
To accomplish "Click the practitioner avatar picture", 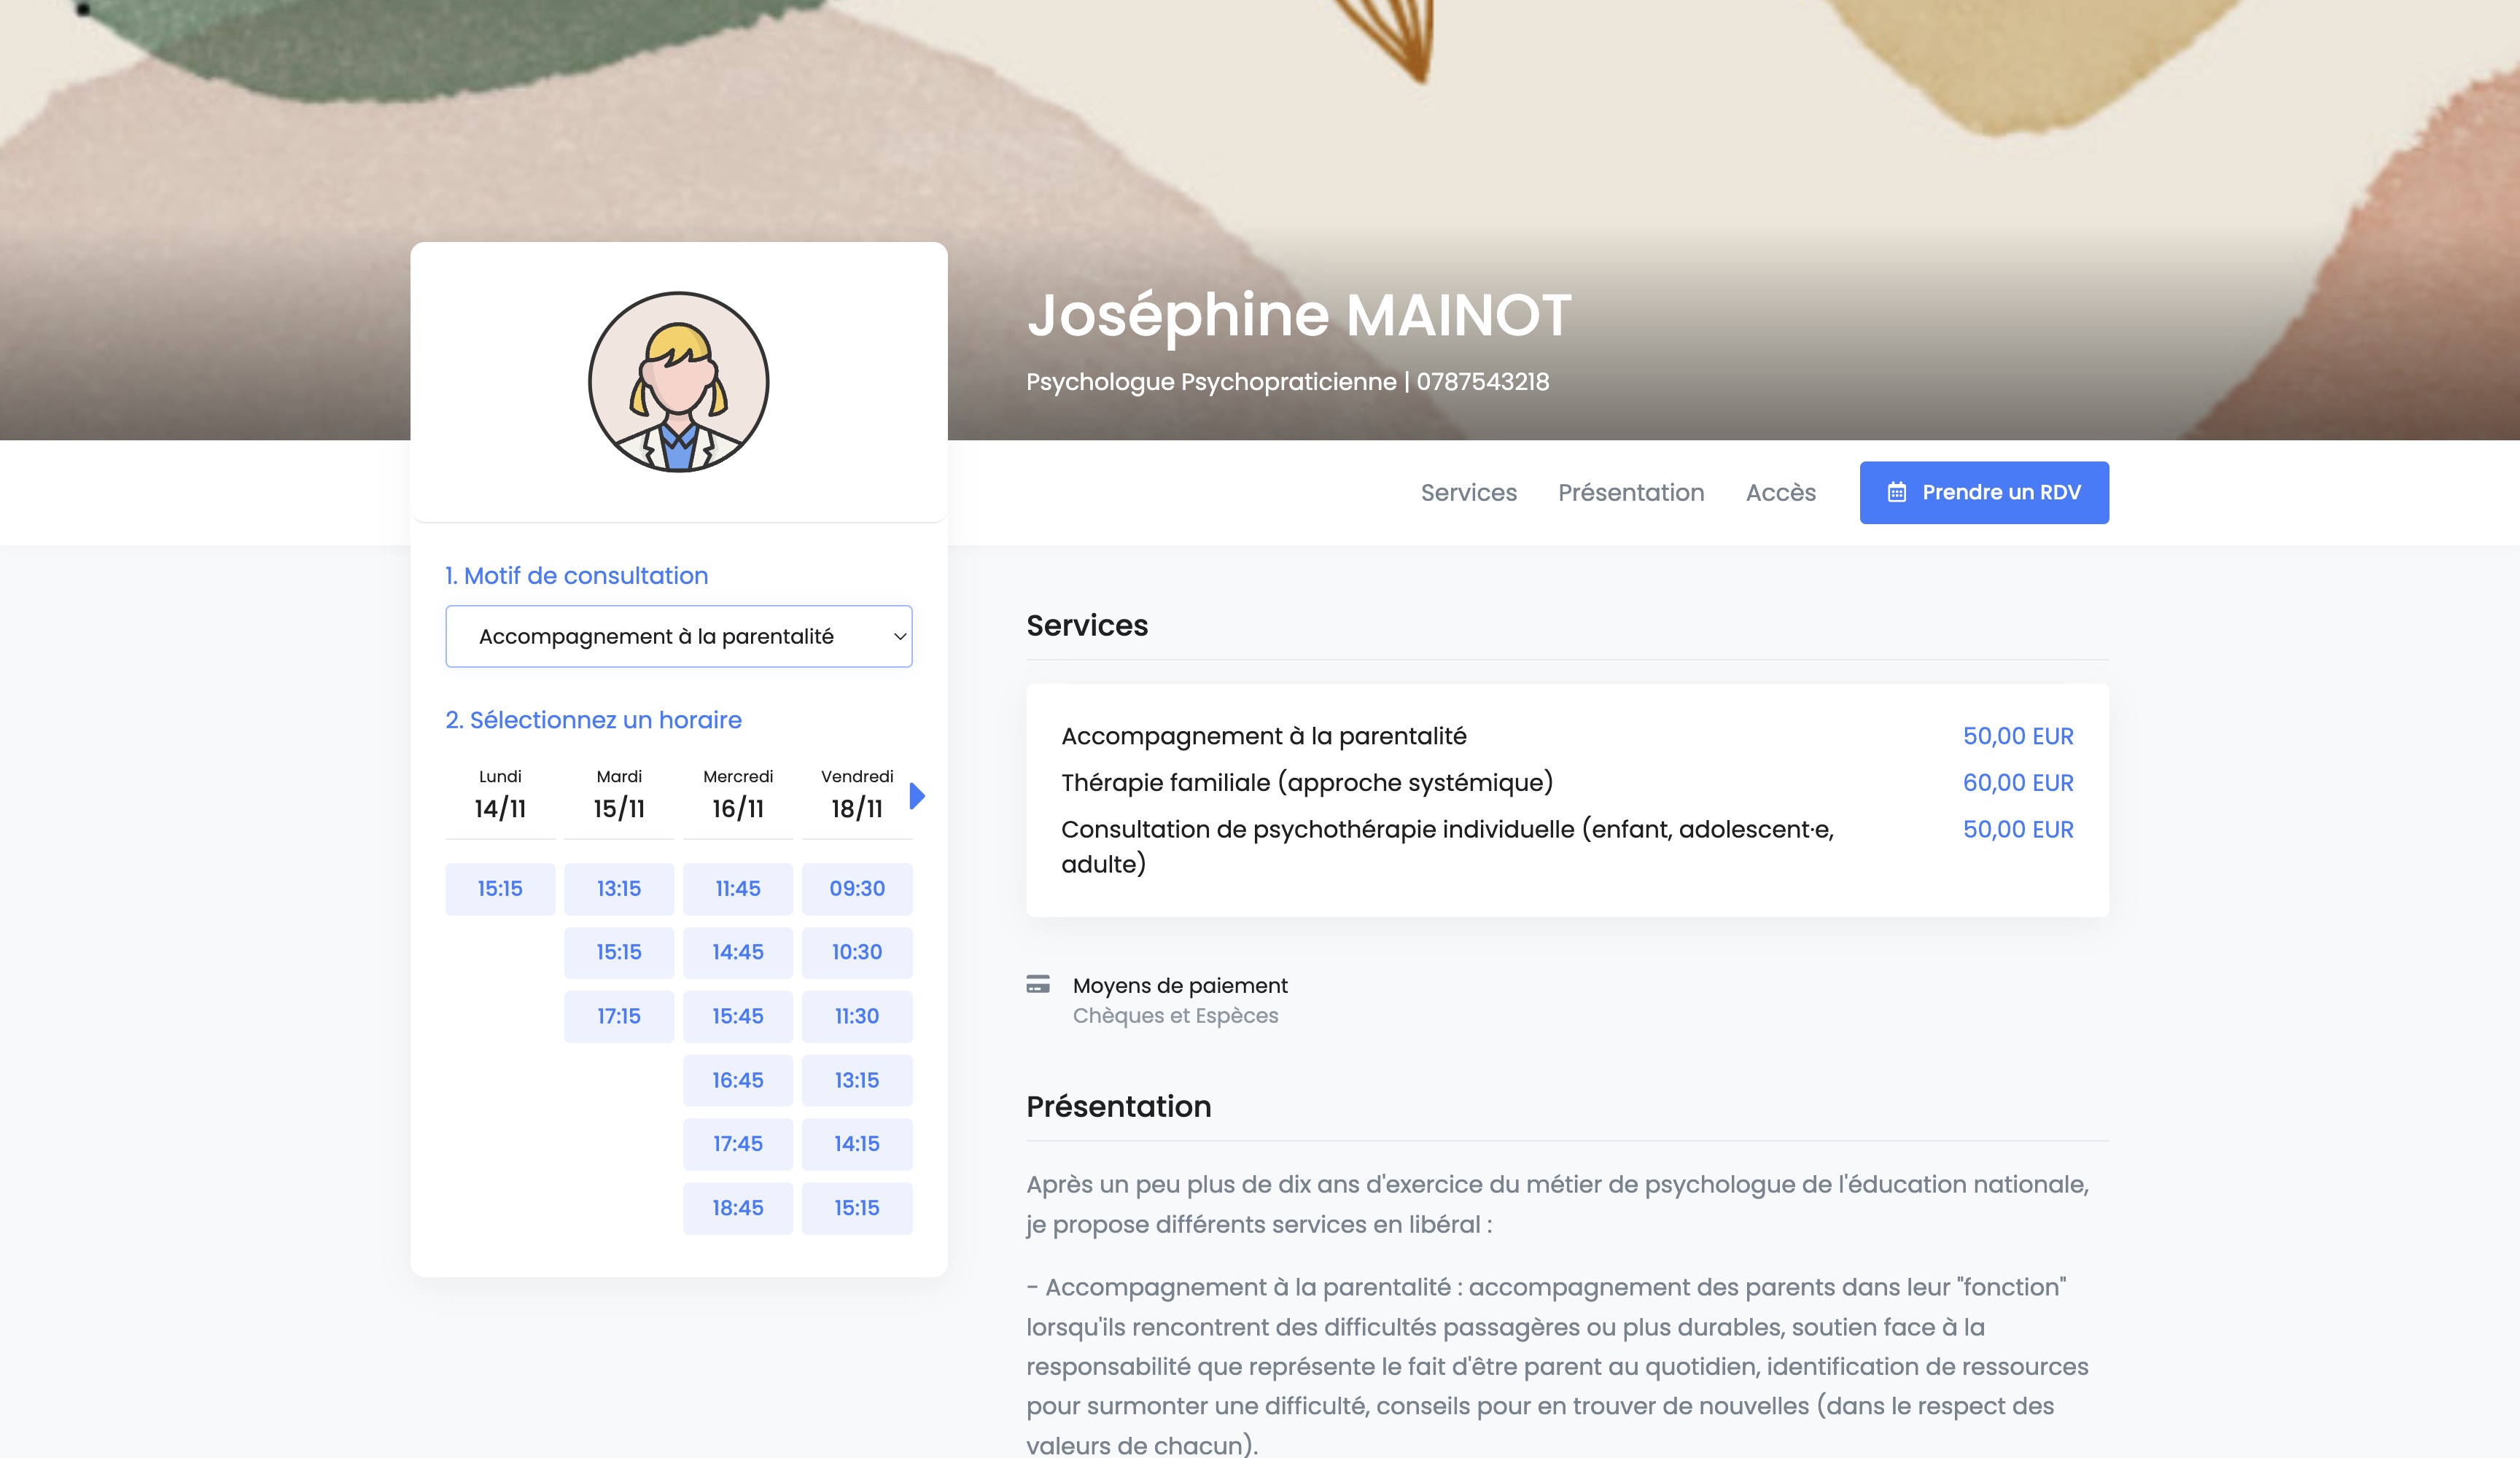I will (x=678, y=382).
